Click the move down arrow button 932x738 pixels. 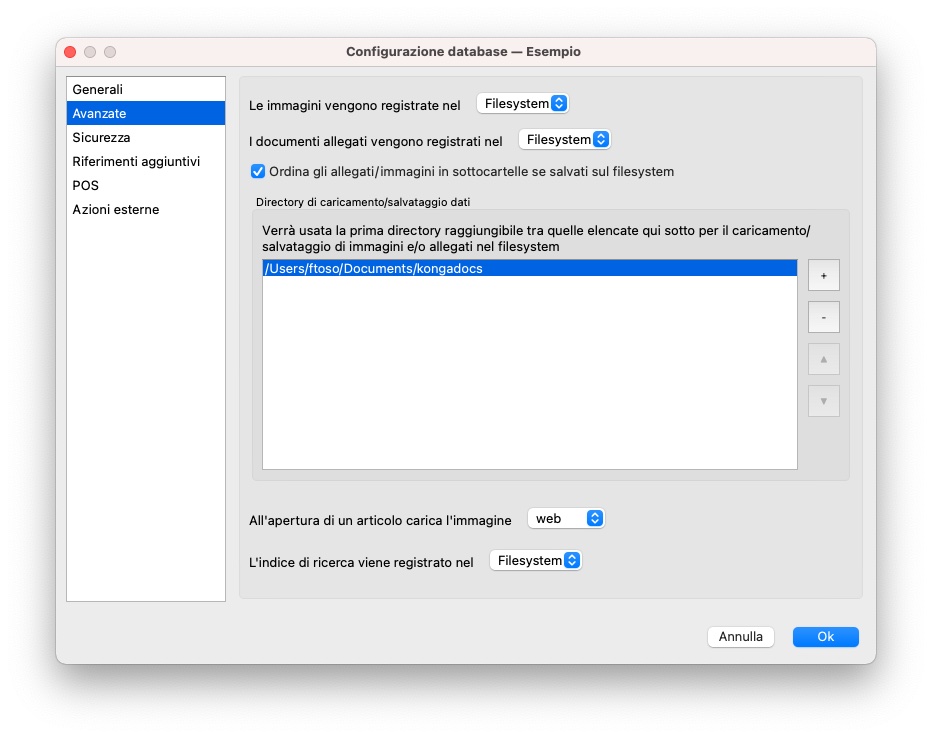[x=823, y=401]
